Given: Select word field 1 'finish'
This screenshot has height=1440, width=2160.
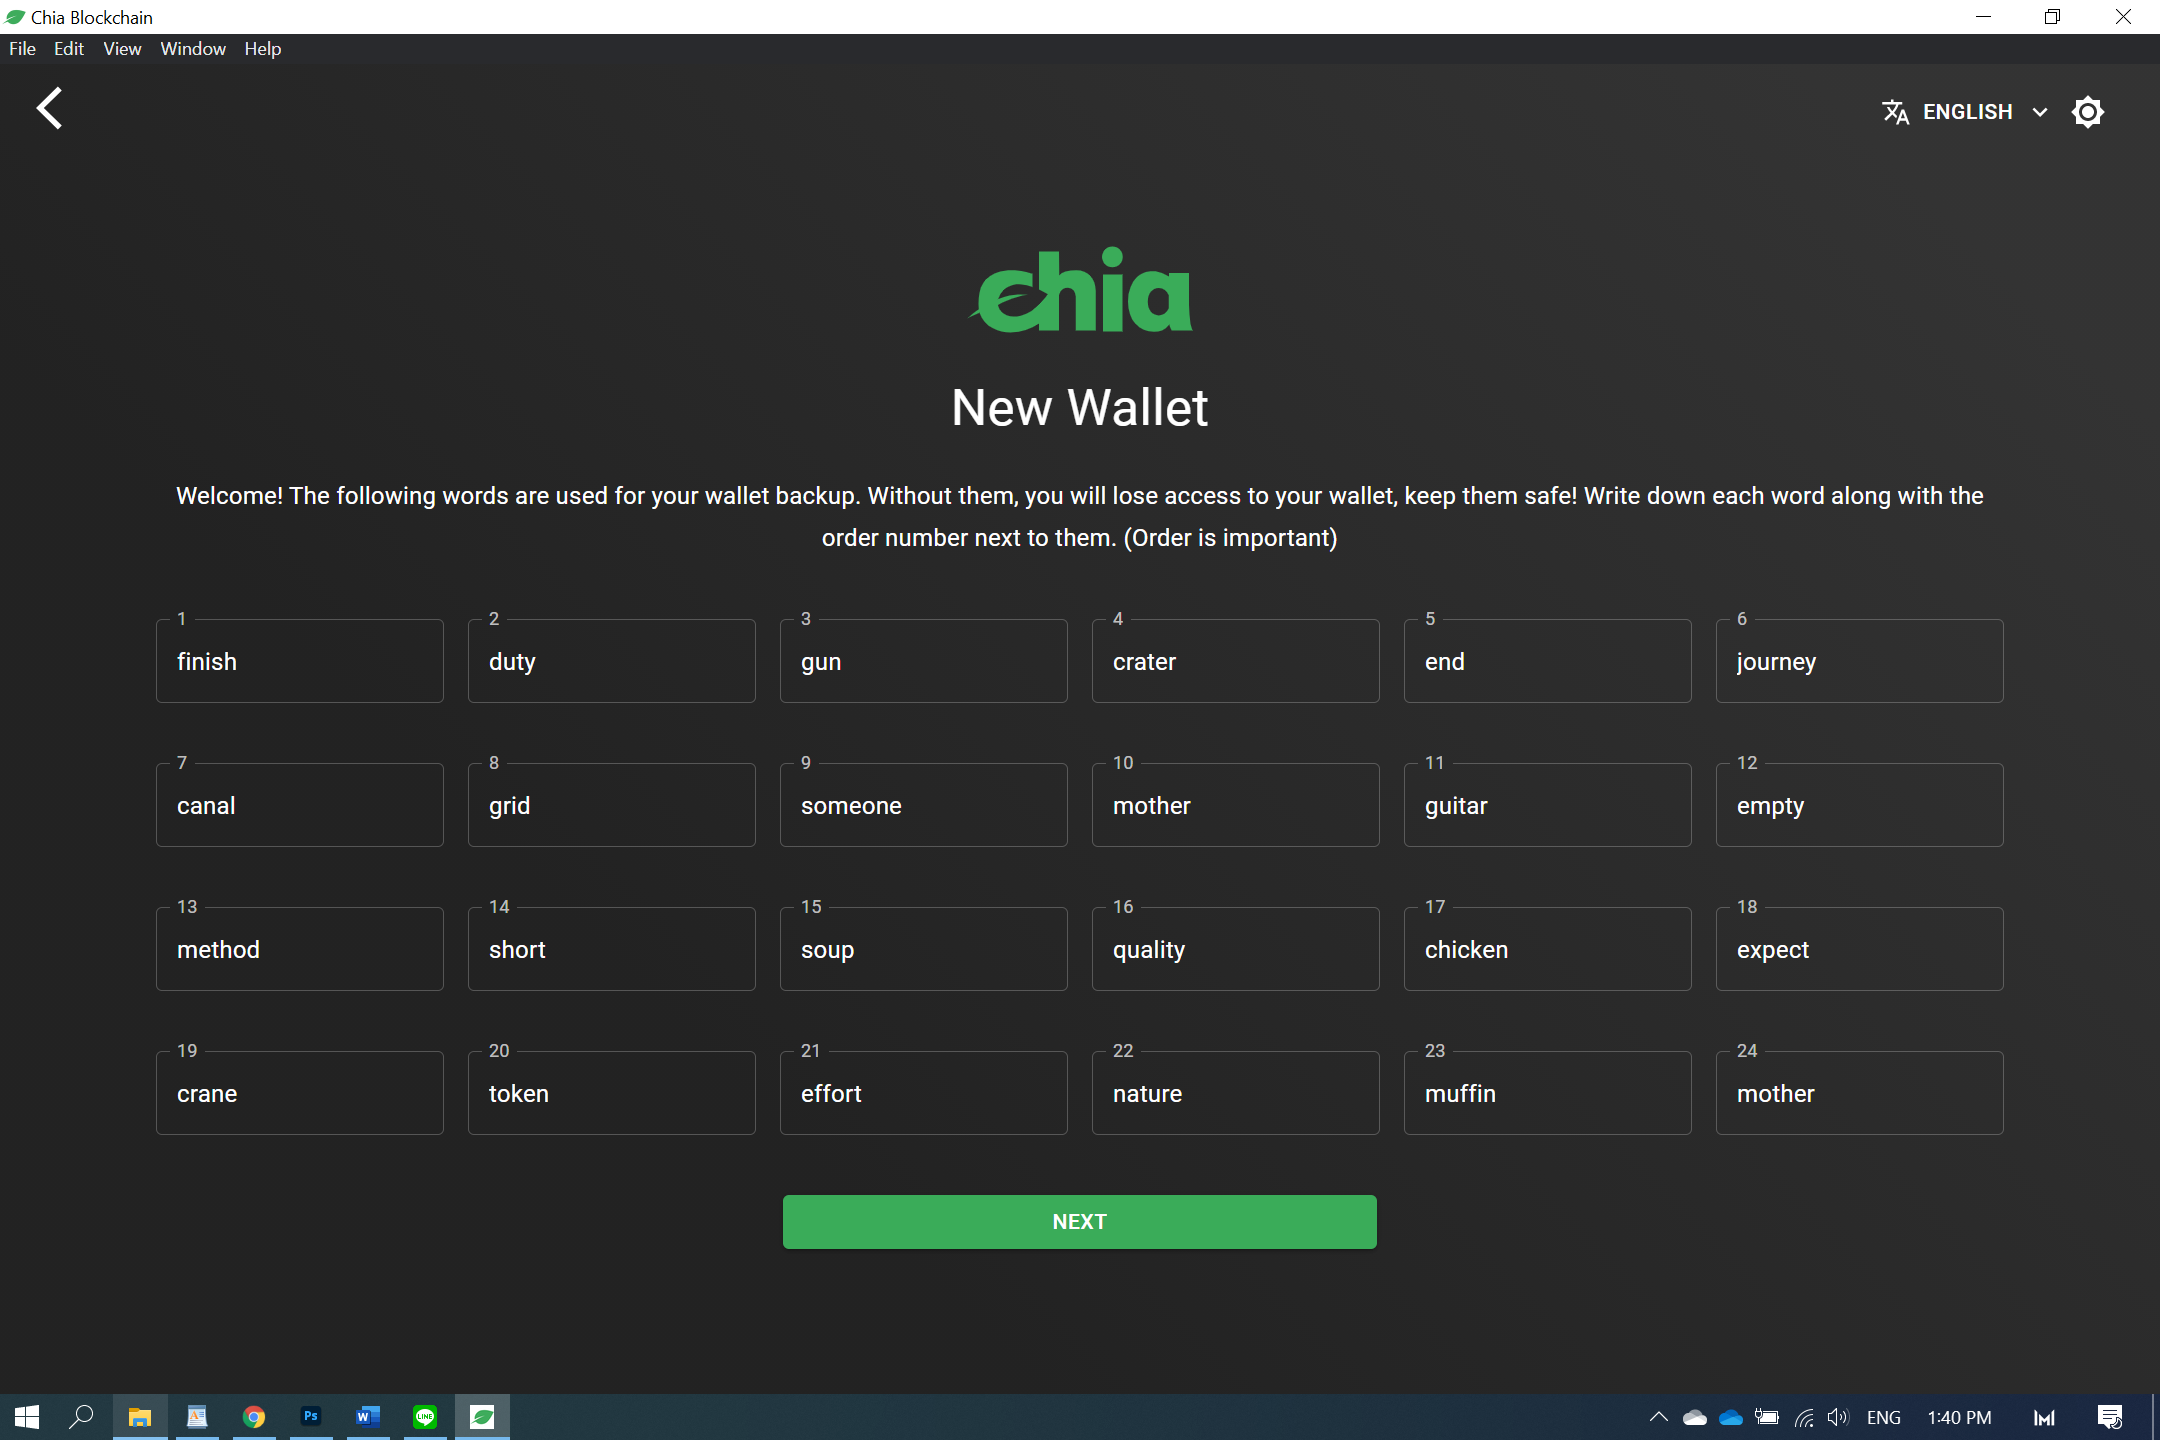Looking at the screenshot, I should pyautogui.click(x=299, y=661).
